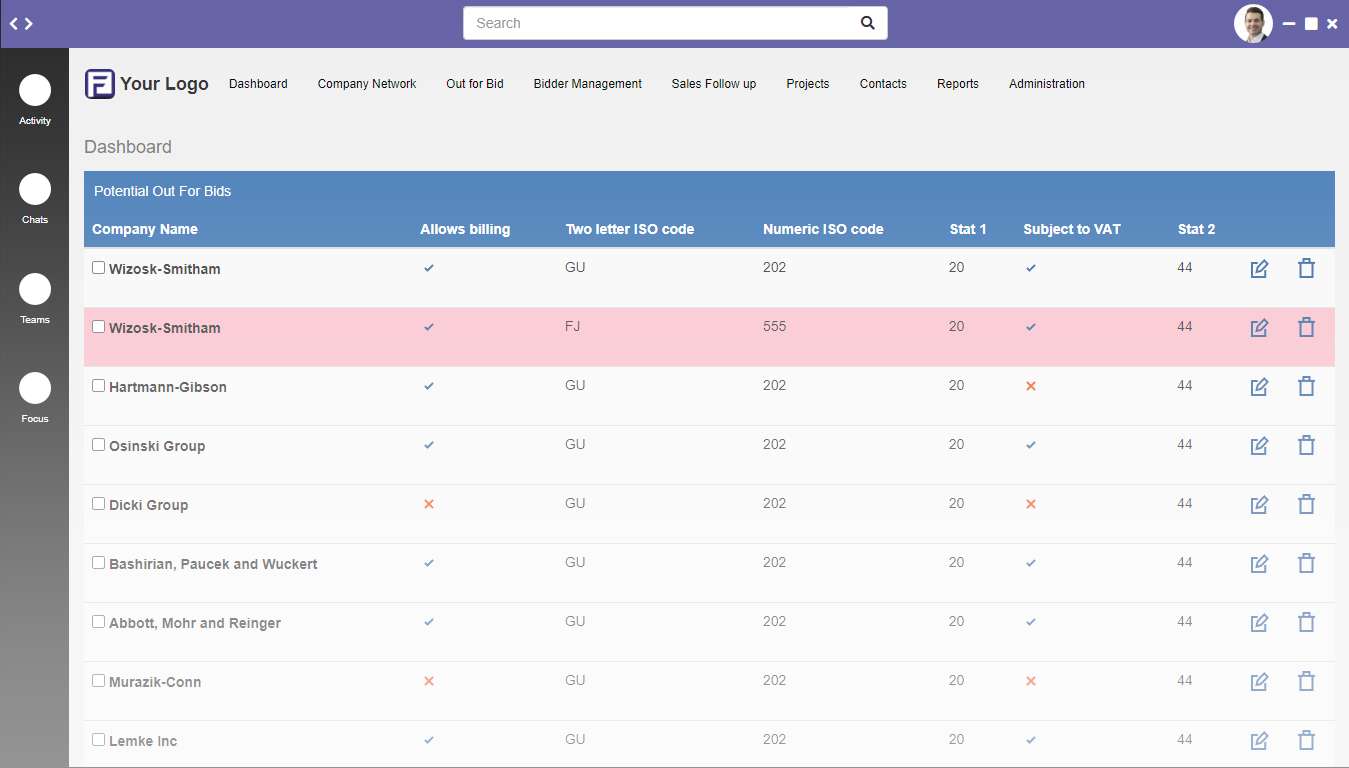The image size is (1349, 768).
Task: Click inside the Search field
Action: (660, 23)
